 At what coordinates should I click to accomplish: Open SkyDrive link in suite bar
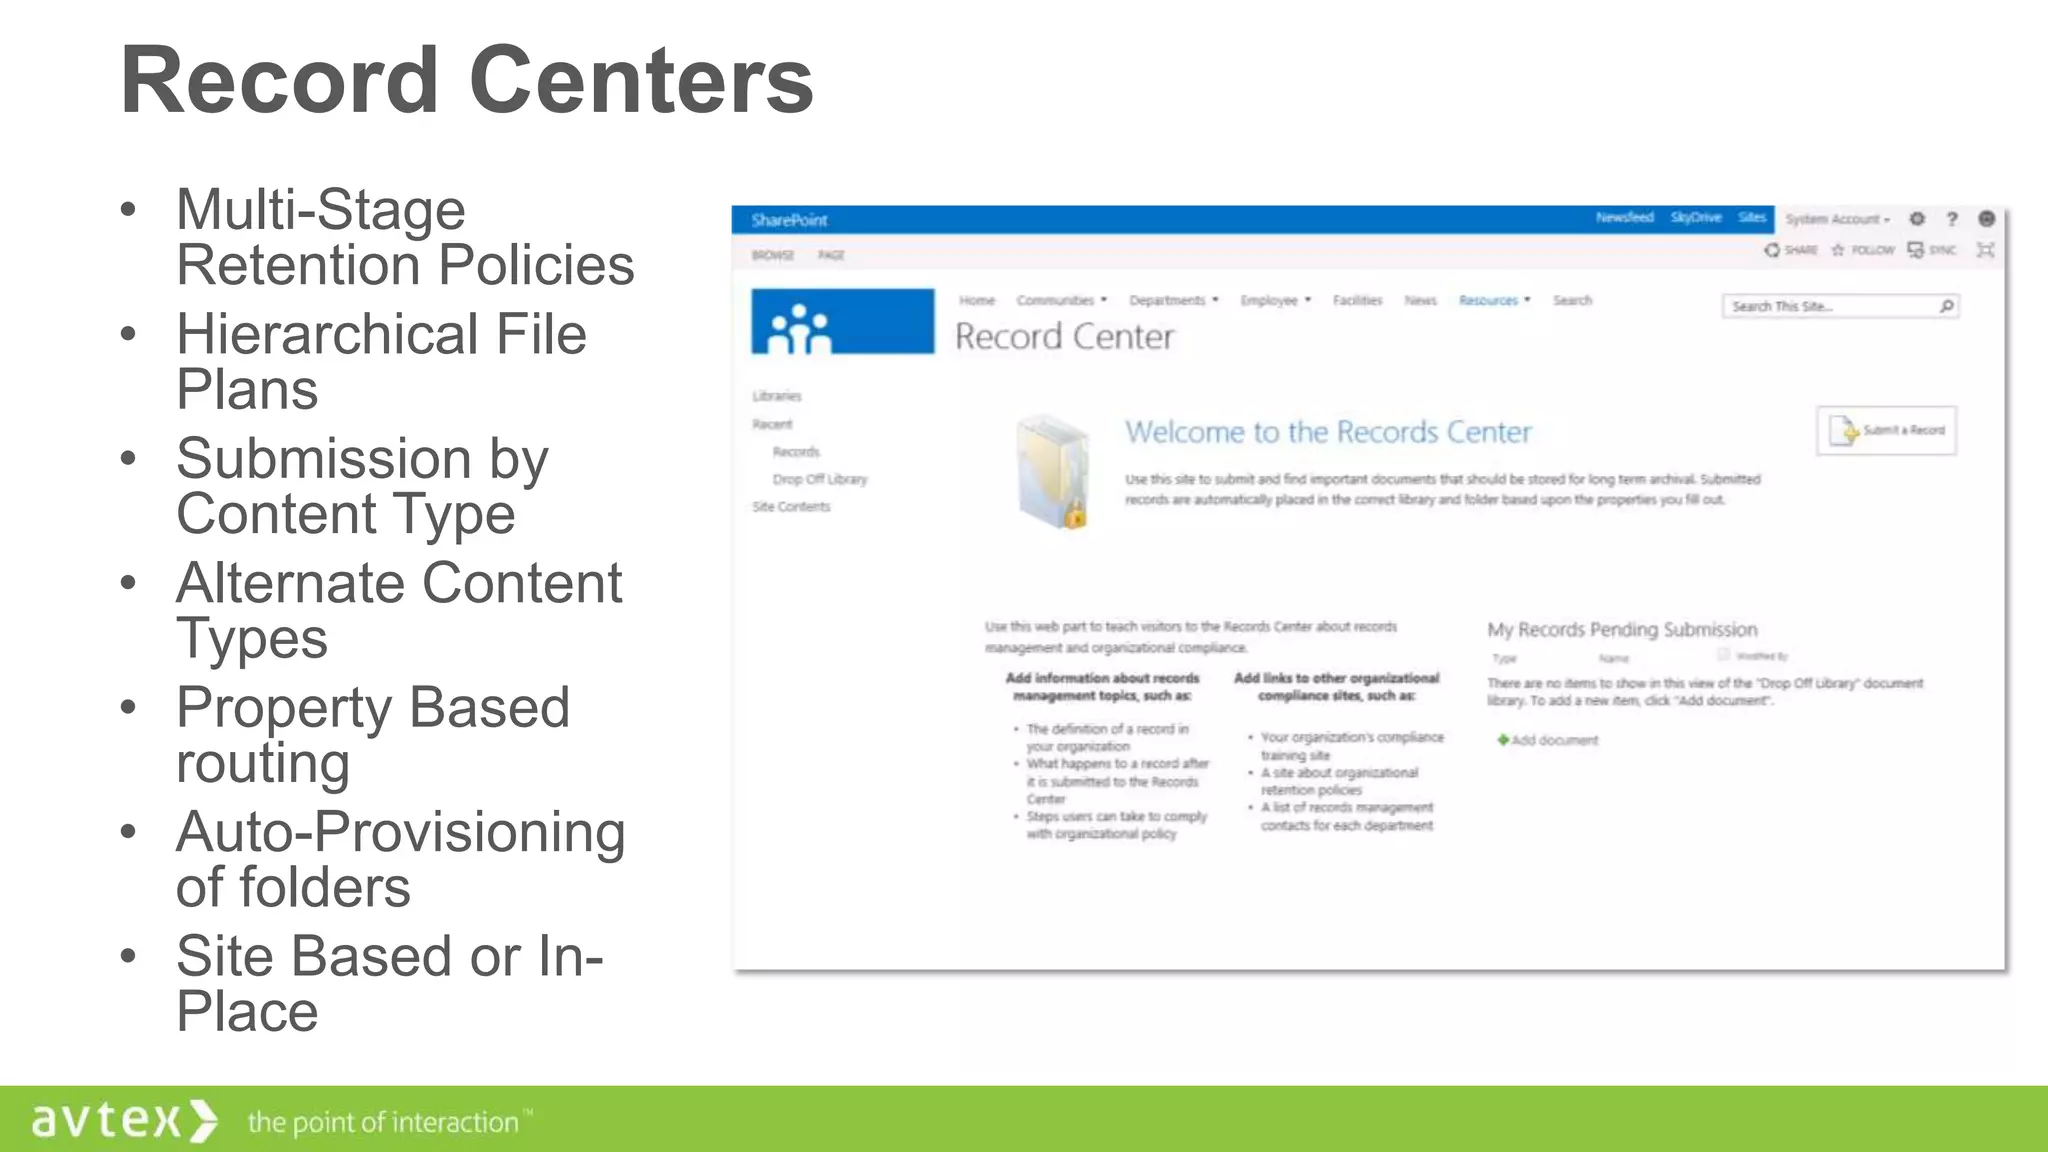[x=1696, y=217]
